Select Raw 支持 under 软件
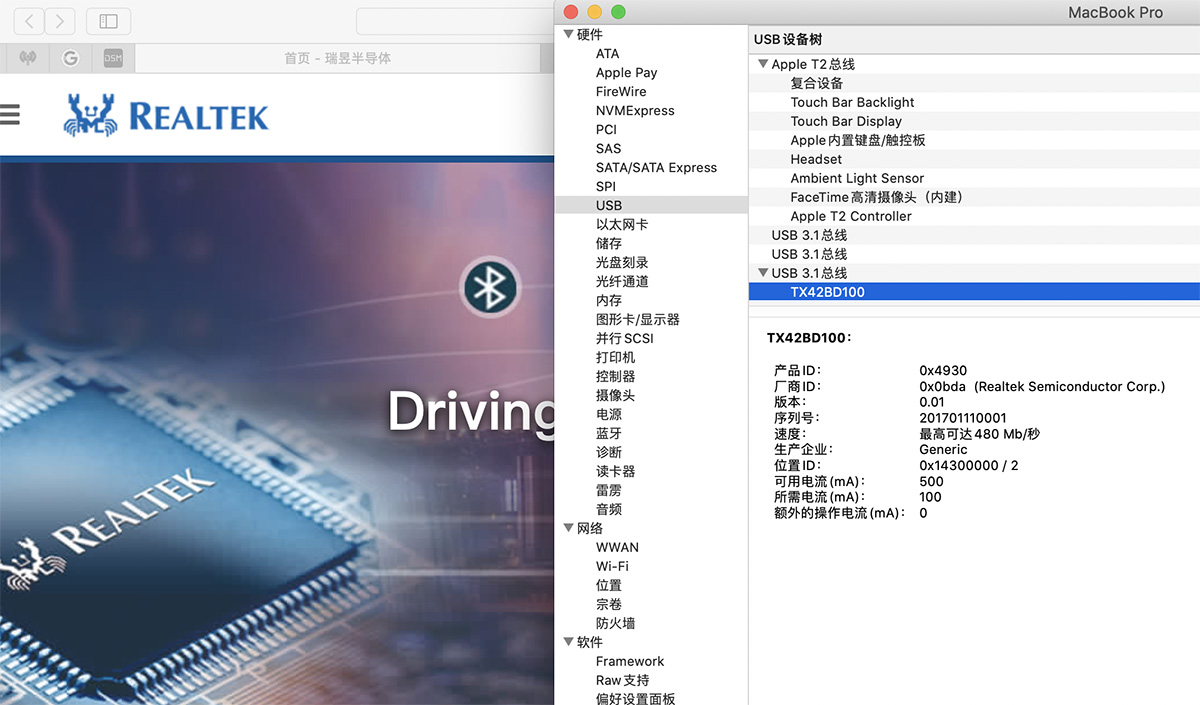 click(x=622, y=681)
